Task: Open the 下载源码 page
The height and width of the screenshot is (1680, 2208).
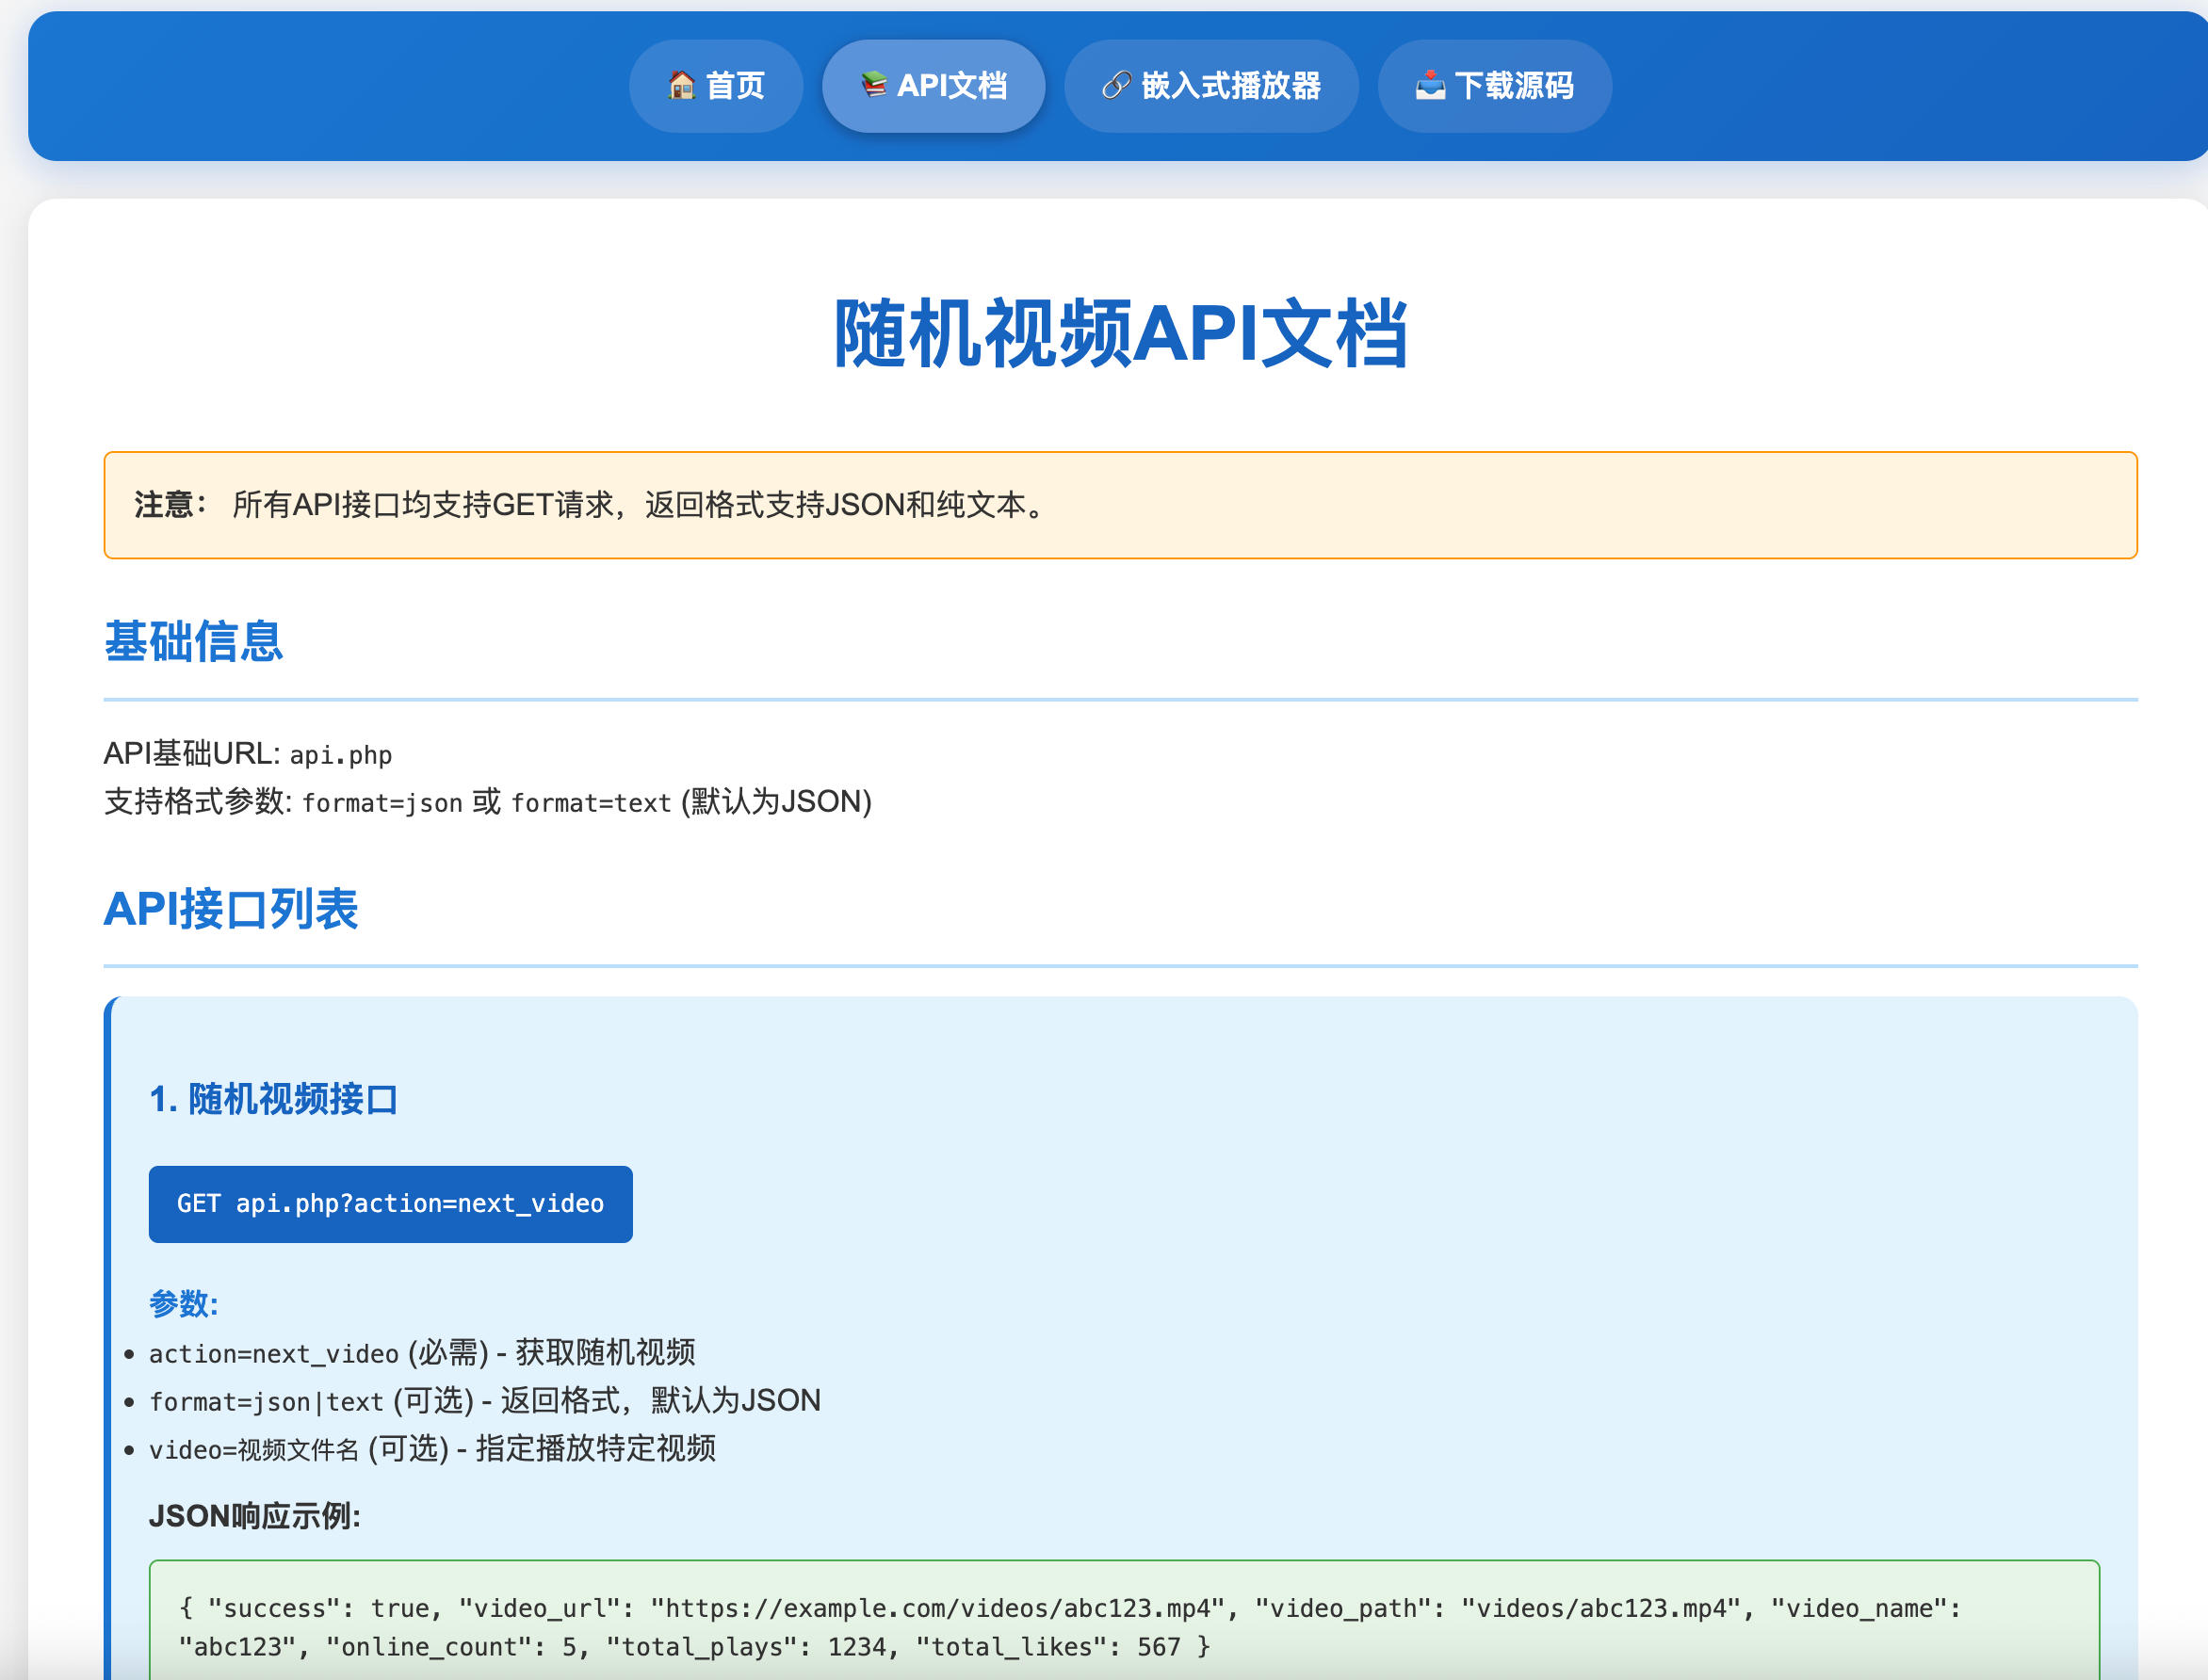Action: (1494, 86)
